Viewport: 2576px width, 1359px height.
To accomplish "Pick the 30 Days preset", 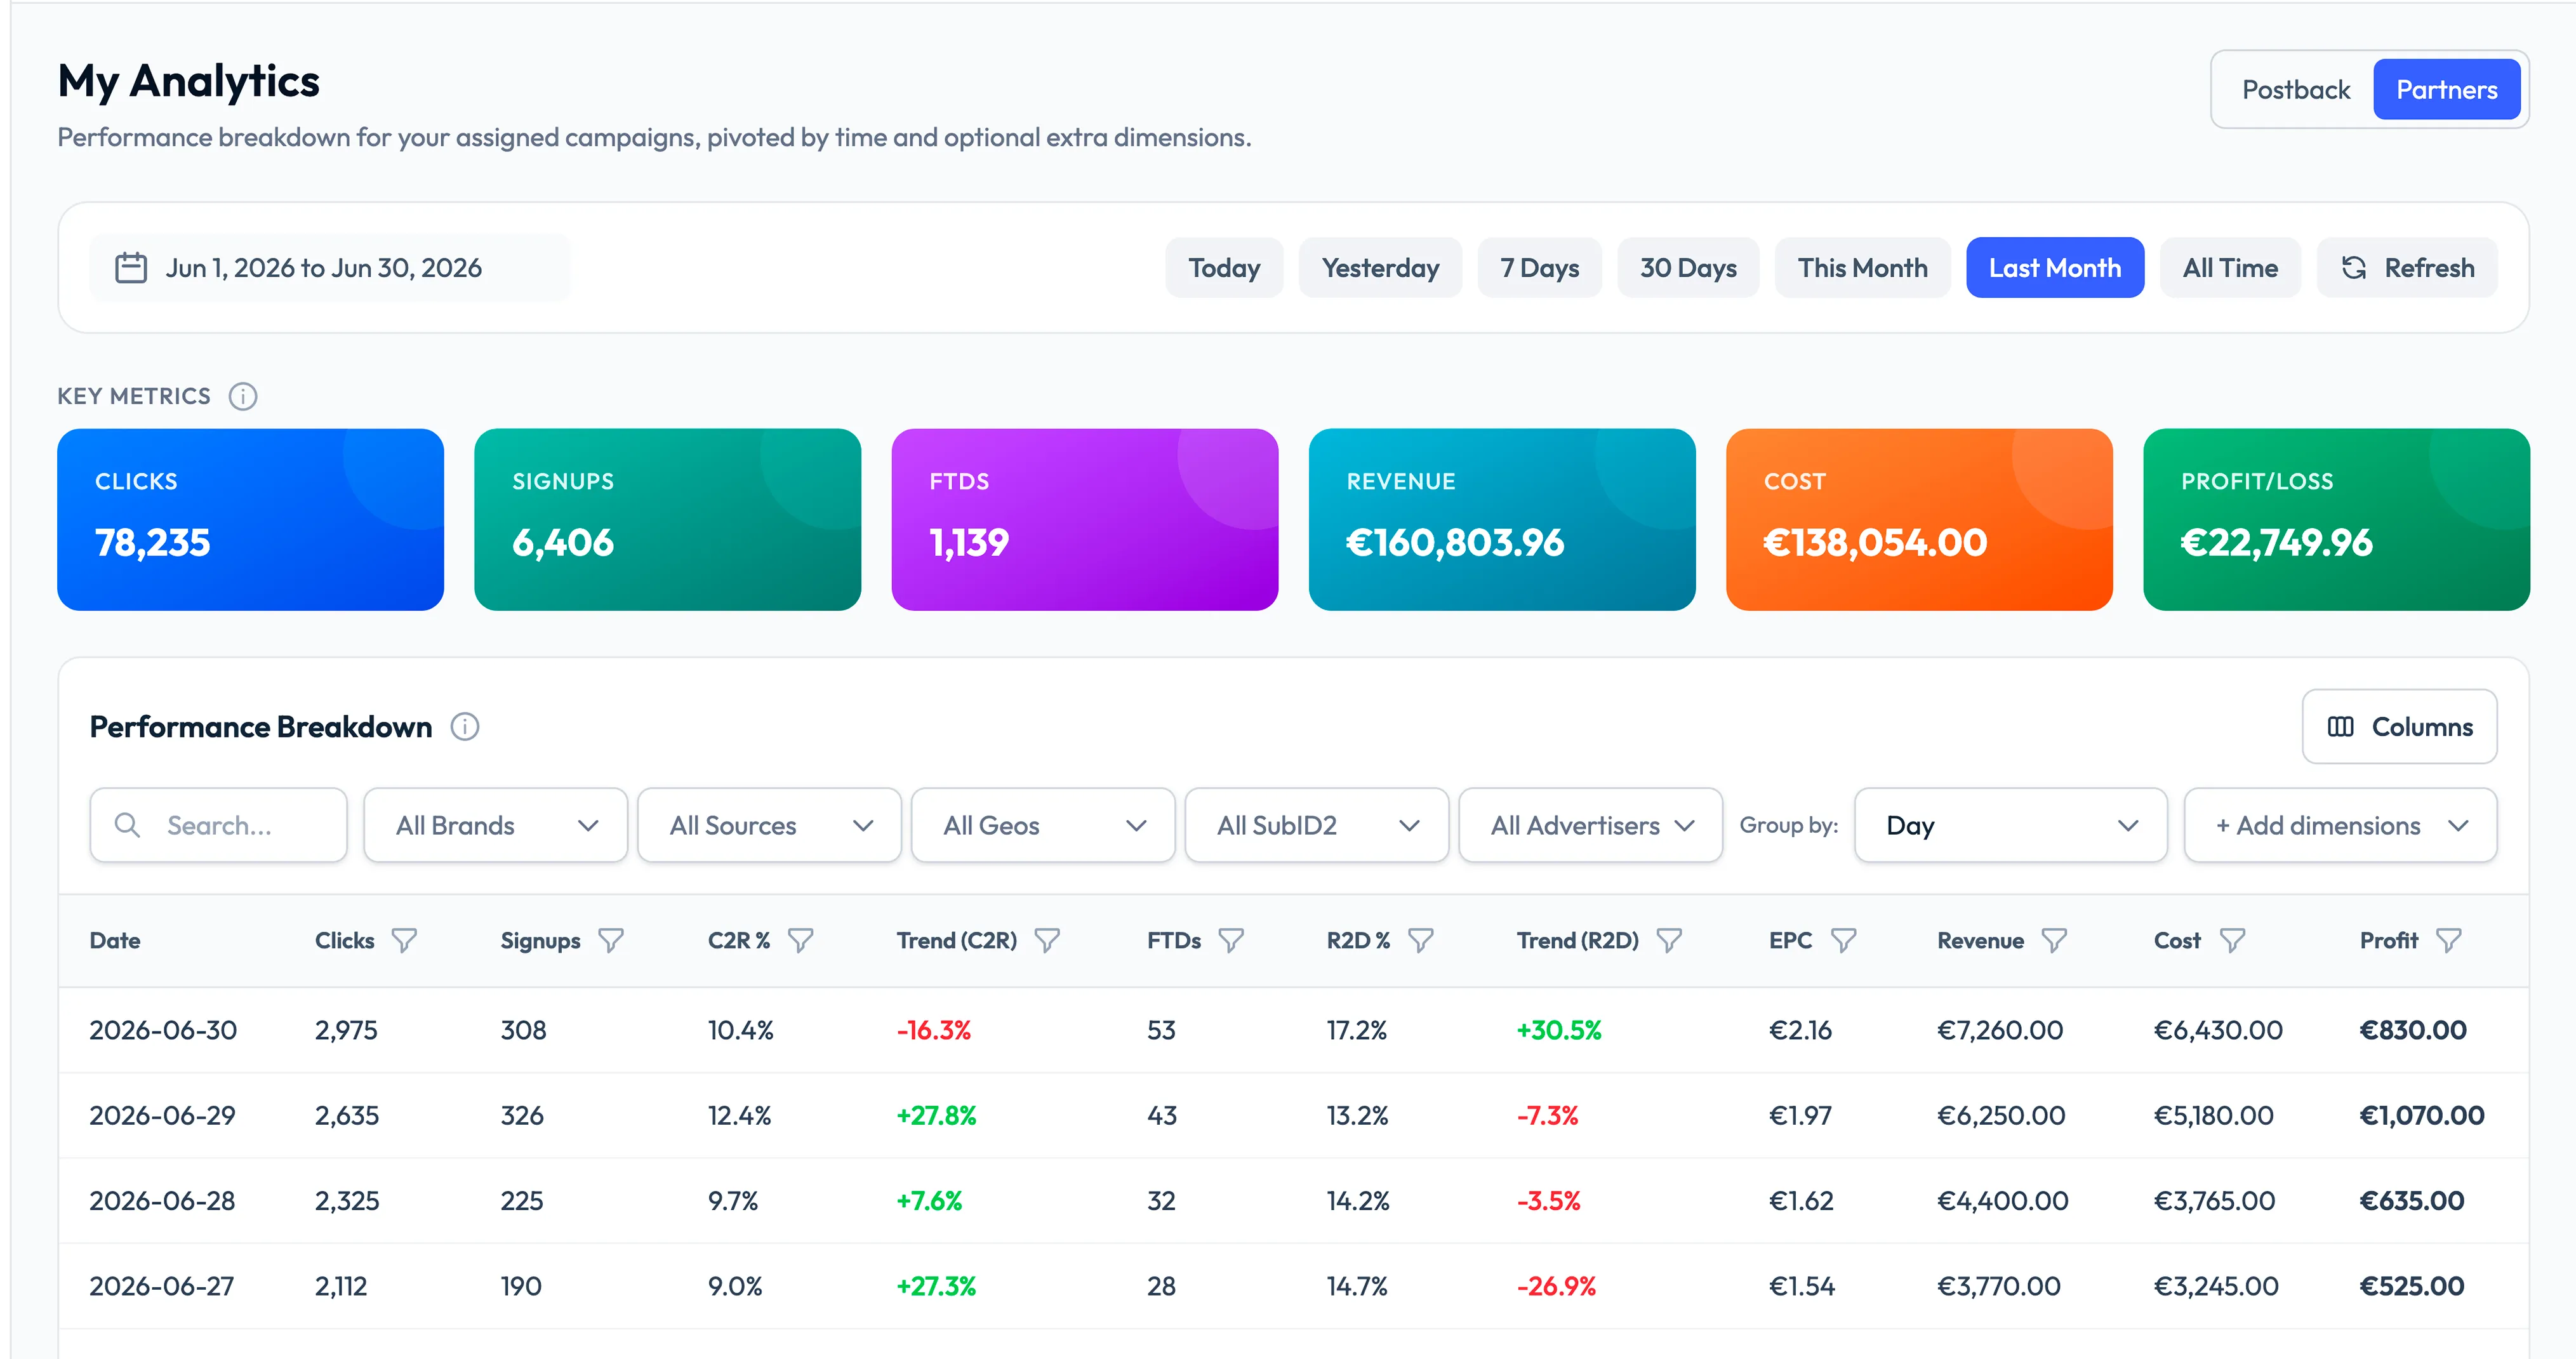I will (1688, 268).
